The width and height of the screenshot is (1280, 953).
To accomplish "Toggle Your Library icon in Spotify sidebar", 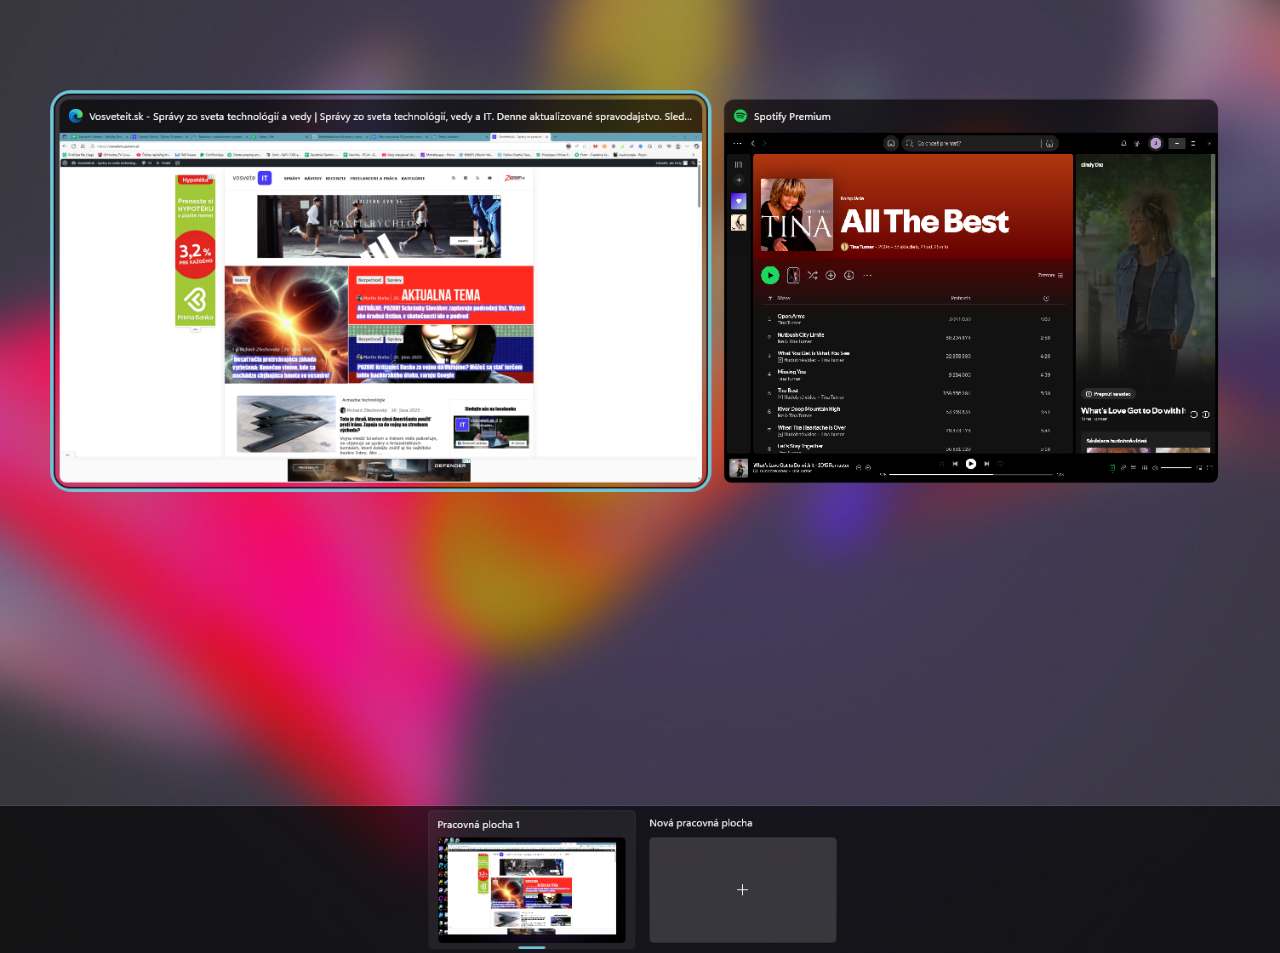I will click(x=739, y=164).
